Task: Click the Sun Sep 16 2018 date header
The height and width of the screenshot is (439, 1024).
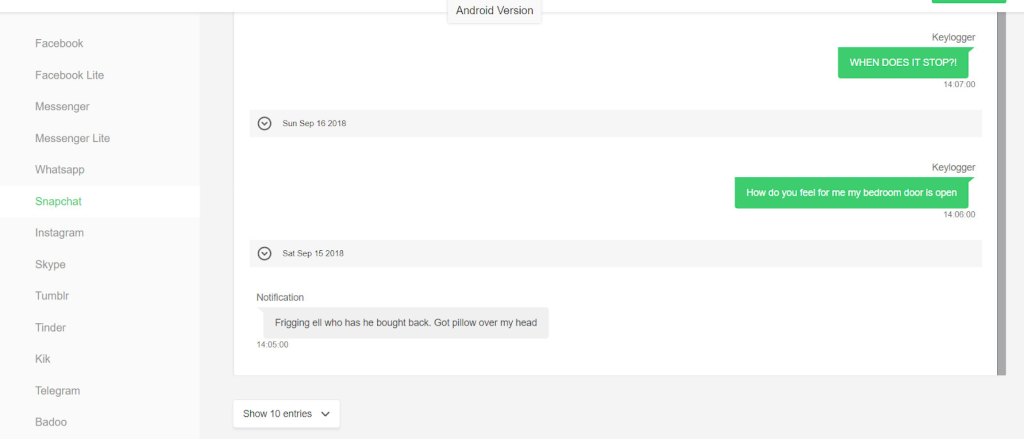Action: point(615,123)
